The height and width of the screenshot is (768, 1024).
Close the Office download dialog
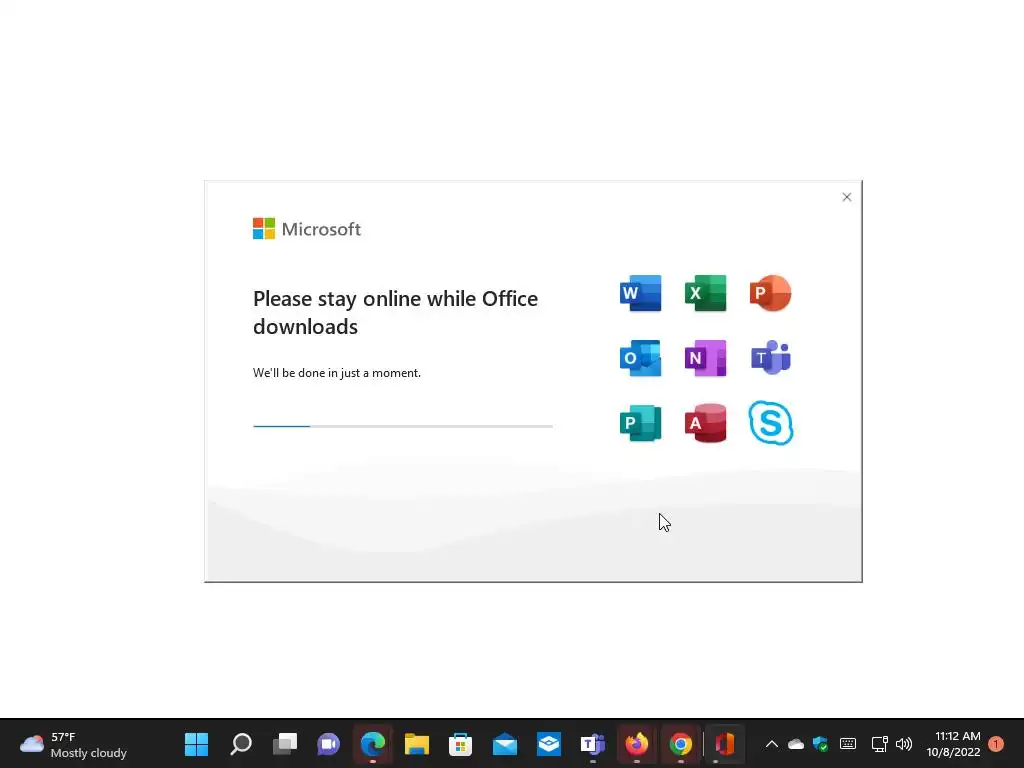point(846,197)
